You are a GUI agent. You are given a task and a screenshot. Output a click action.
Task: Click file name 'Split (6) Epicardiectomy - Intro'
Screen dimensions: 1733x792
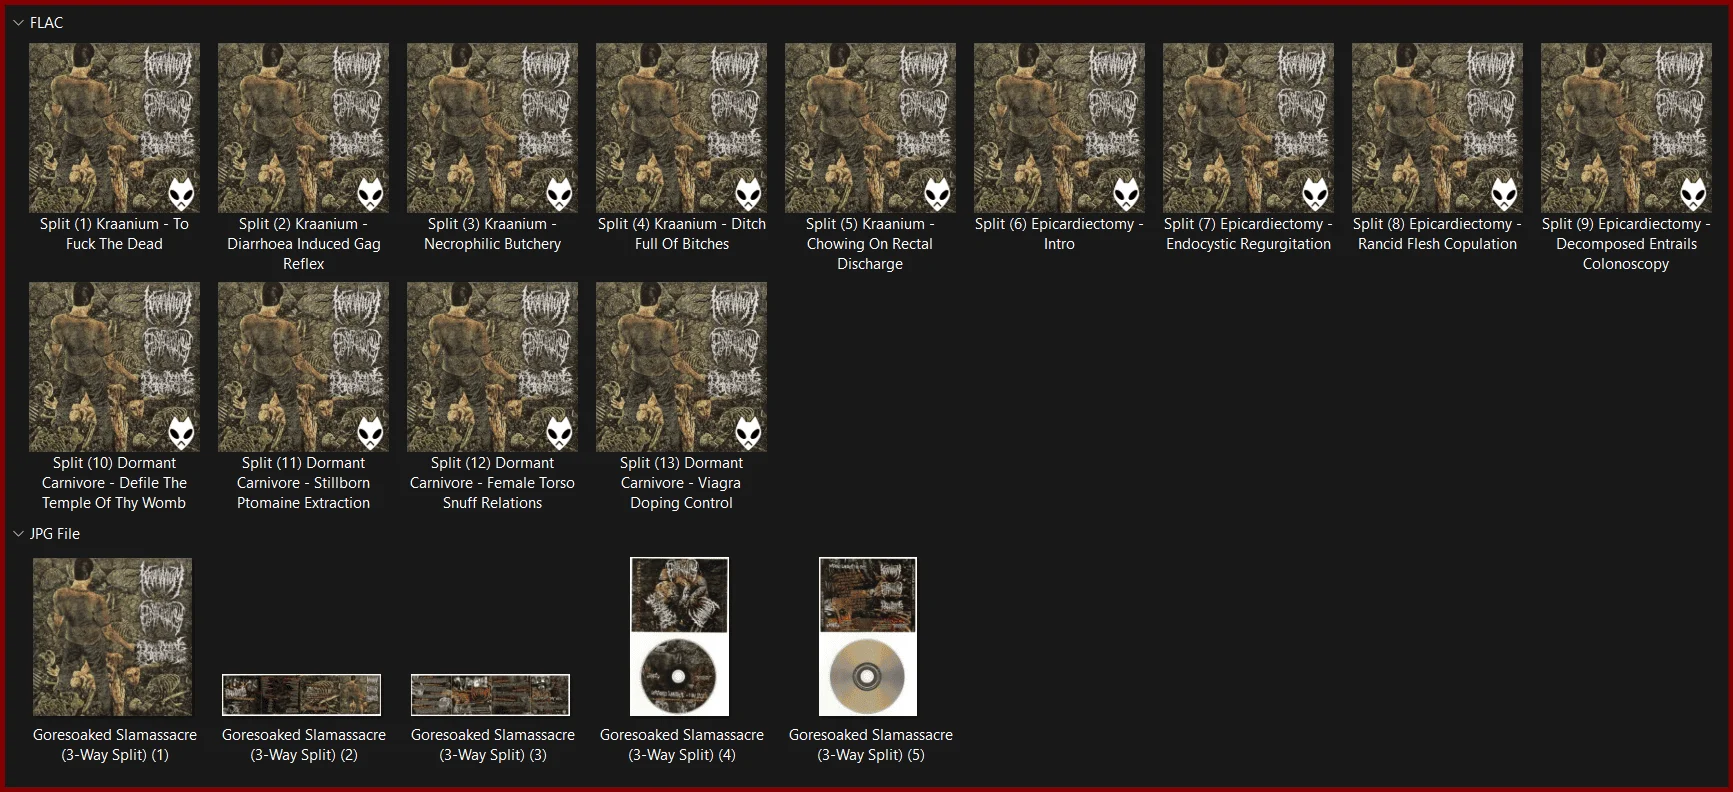coord(1059,234)
